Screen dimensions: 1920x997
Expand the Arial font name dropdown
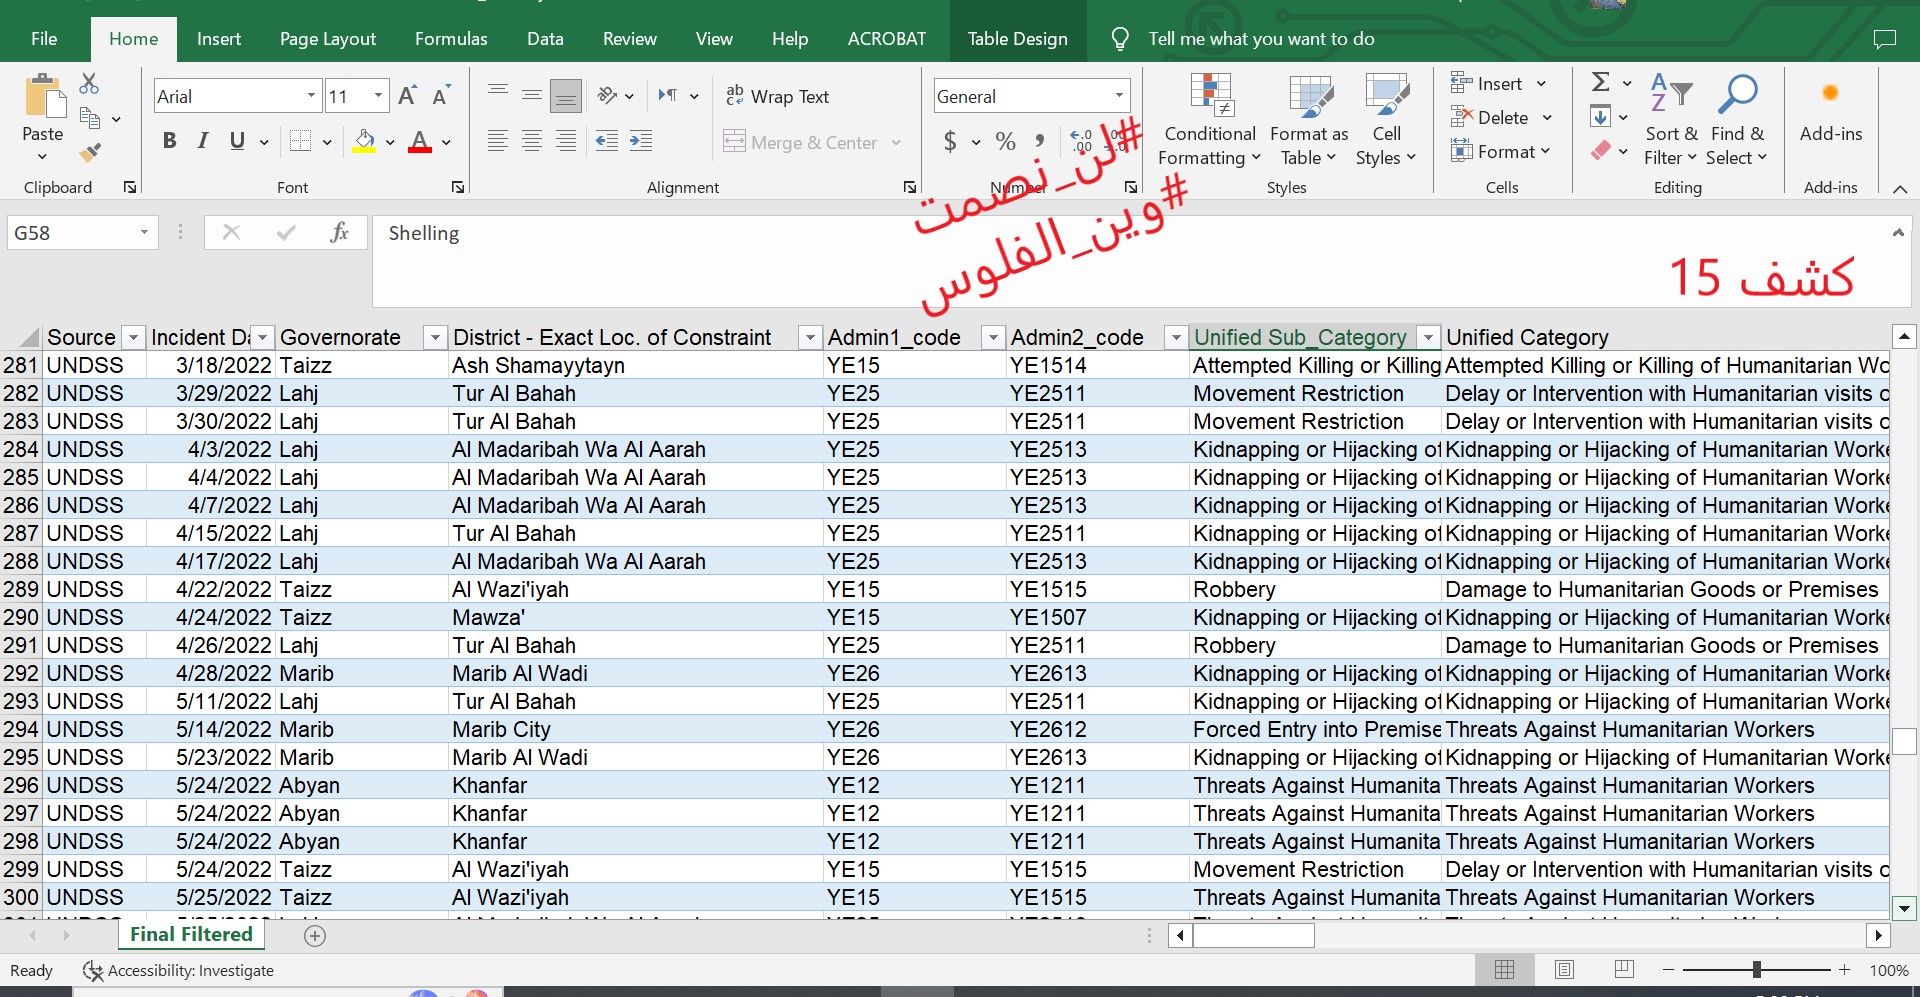(x=311, y=96)
